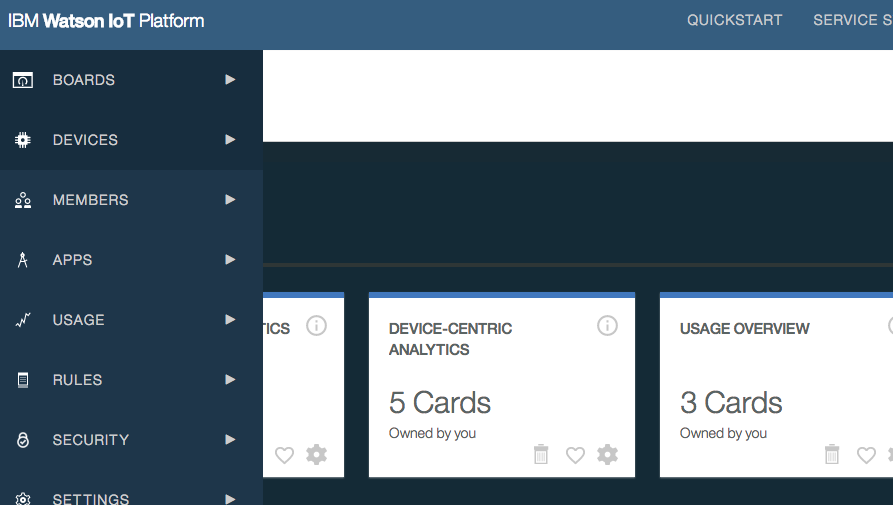The width and height of the screenshot is (893, 505).
Task: Expand the Settings submenu arrow
Action: tap(230, 499)
